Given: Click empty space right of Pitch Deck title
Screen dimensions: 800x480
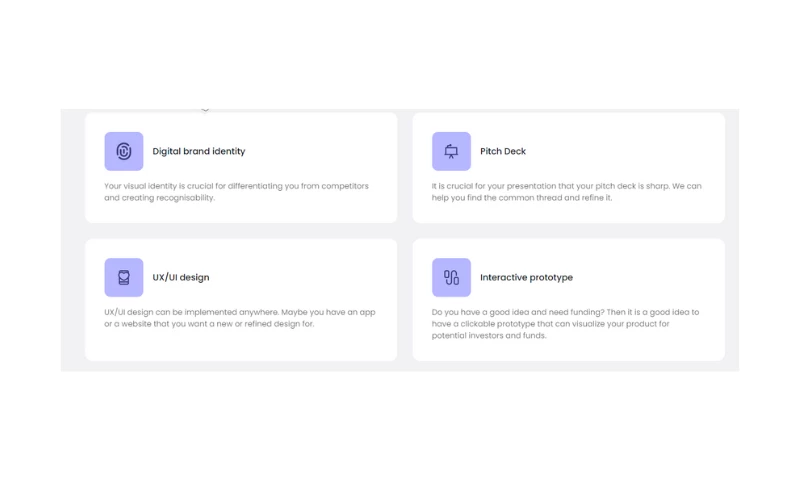Looking at the screenshot, I should (620, 152).
